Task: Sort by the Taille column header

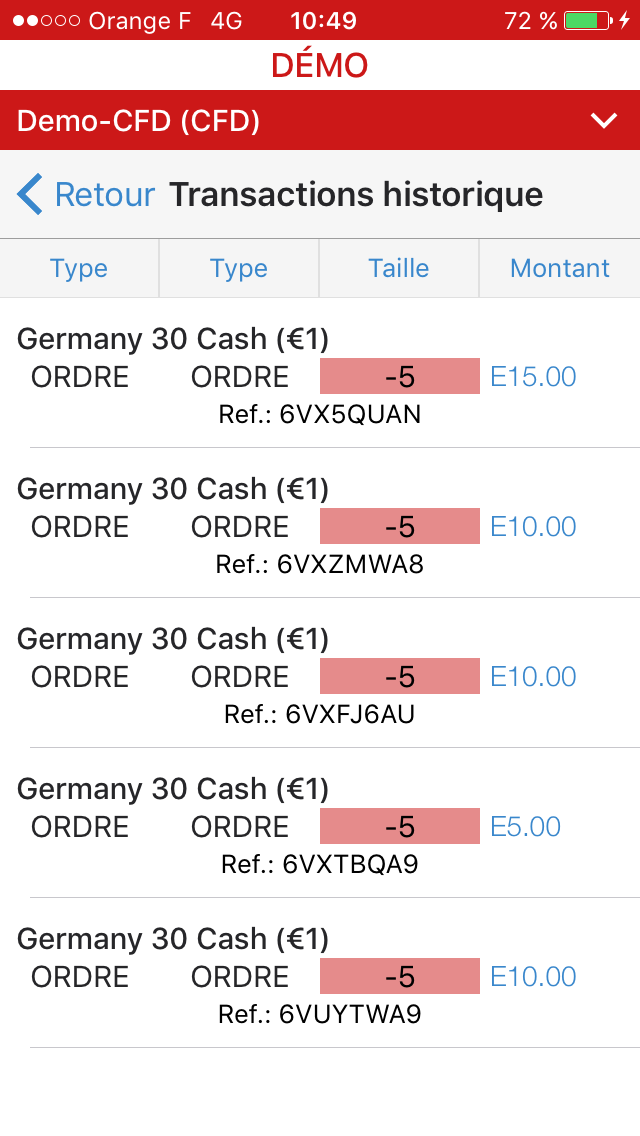Action: pos(399,268)
